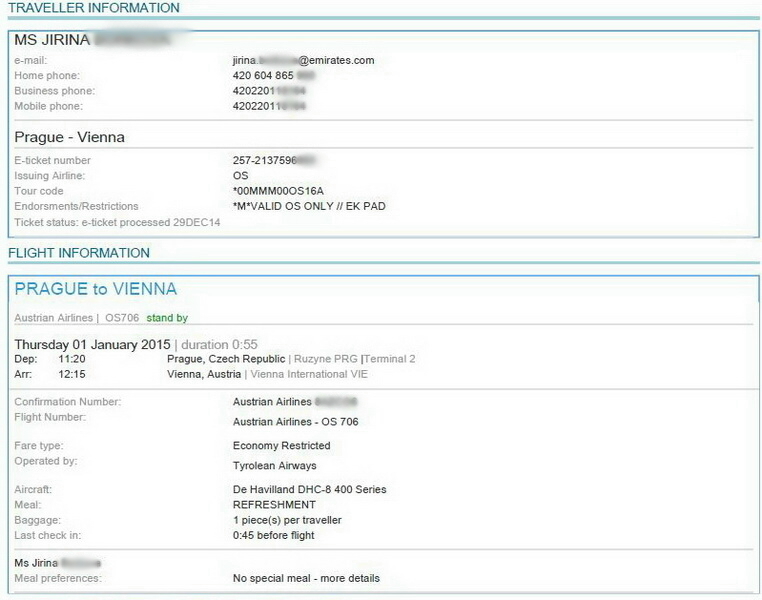Viewport: 762px width, 600px height.
Task: Click the green 'stand by' status
Action: tap(167, 318)
